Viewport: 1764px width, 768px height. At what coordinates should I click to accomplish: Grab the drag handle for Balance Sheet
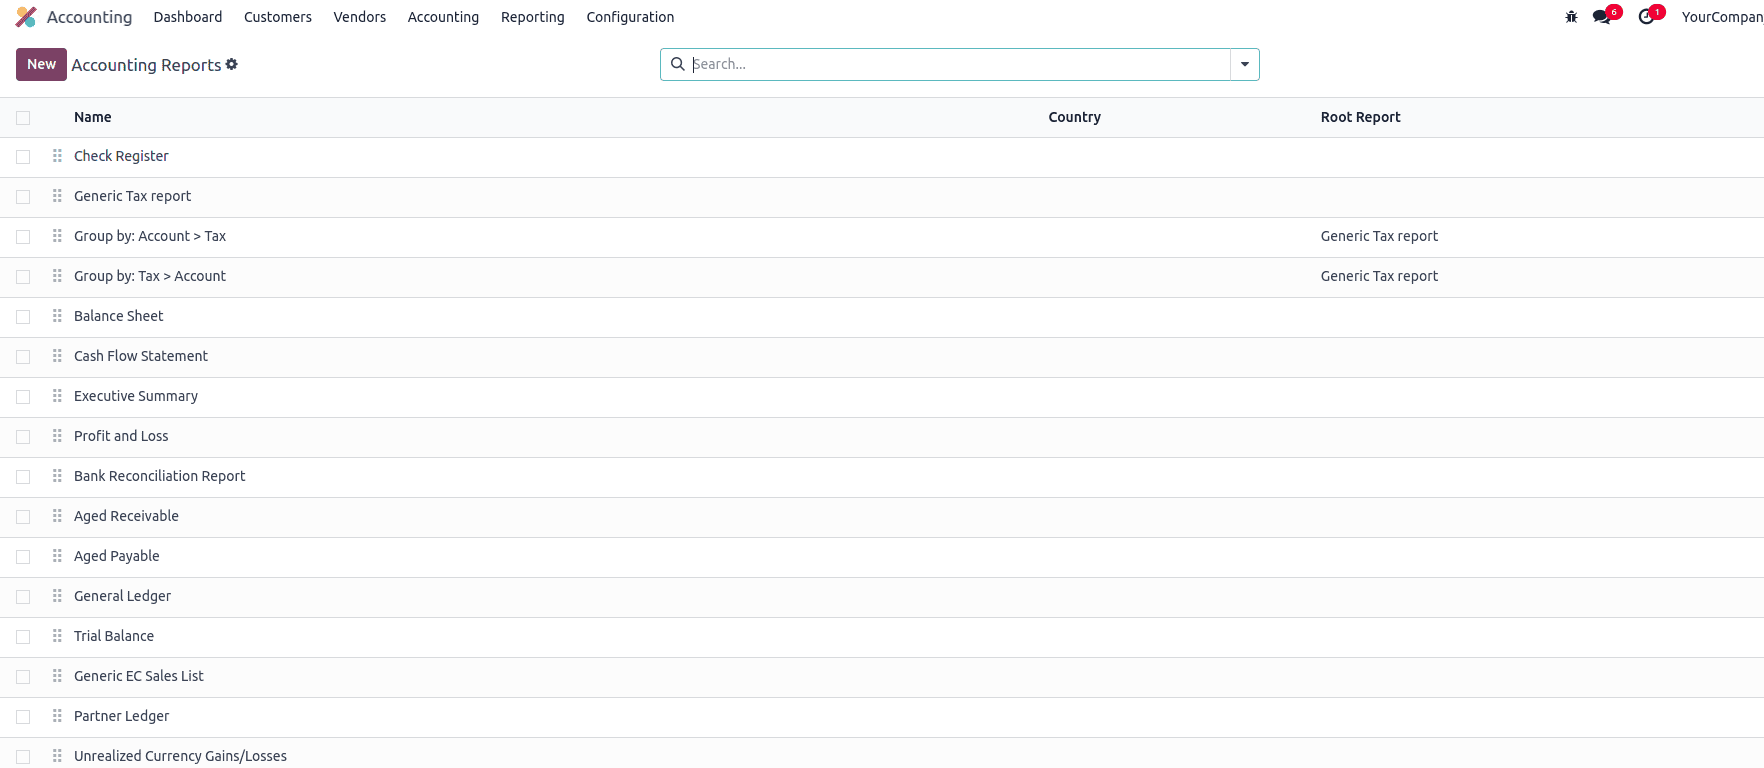[57, 316]
